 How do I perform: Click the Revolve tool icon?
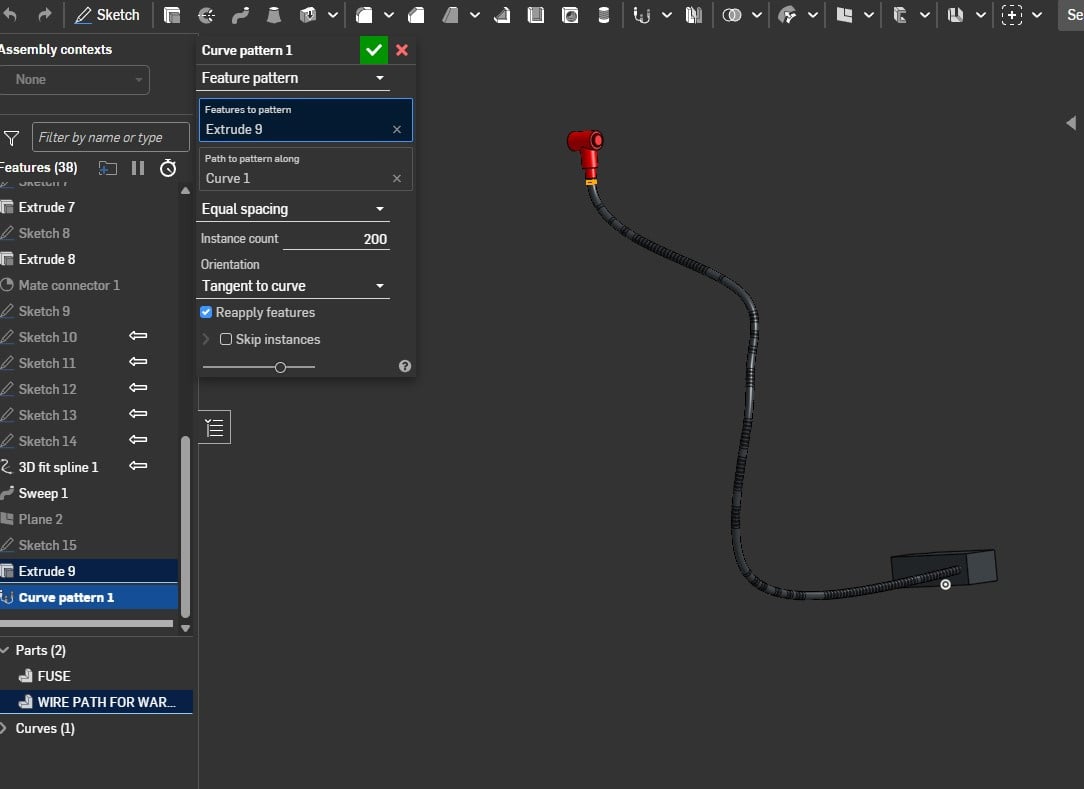tap(206, 15)
